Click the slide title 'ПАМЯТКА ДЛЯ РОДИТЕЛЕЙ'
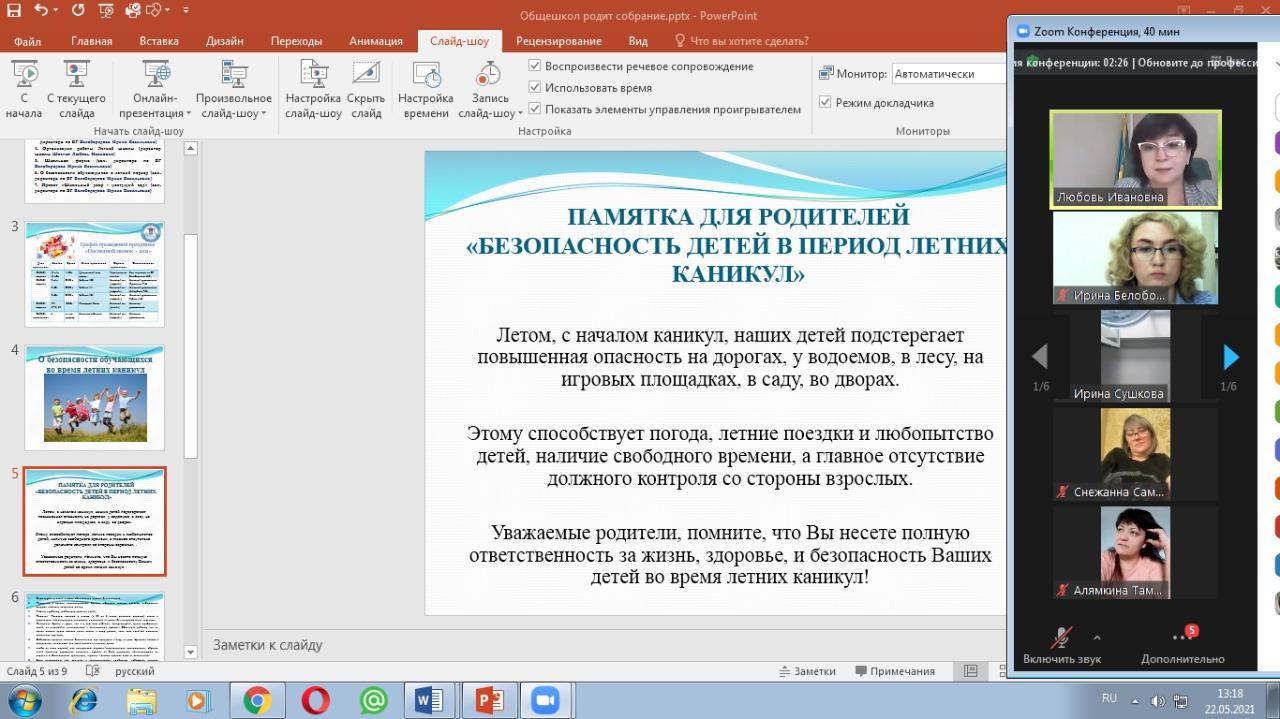This screenshot has height=719, width=1280. 738,216
